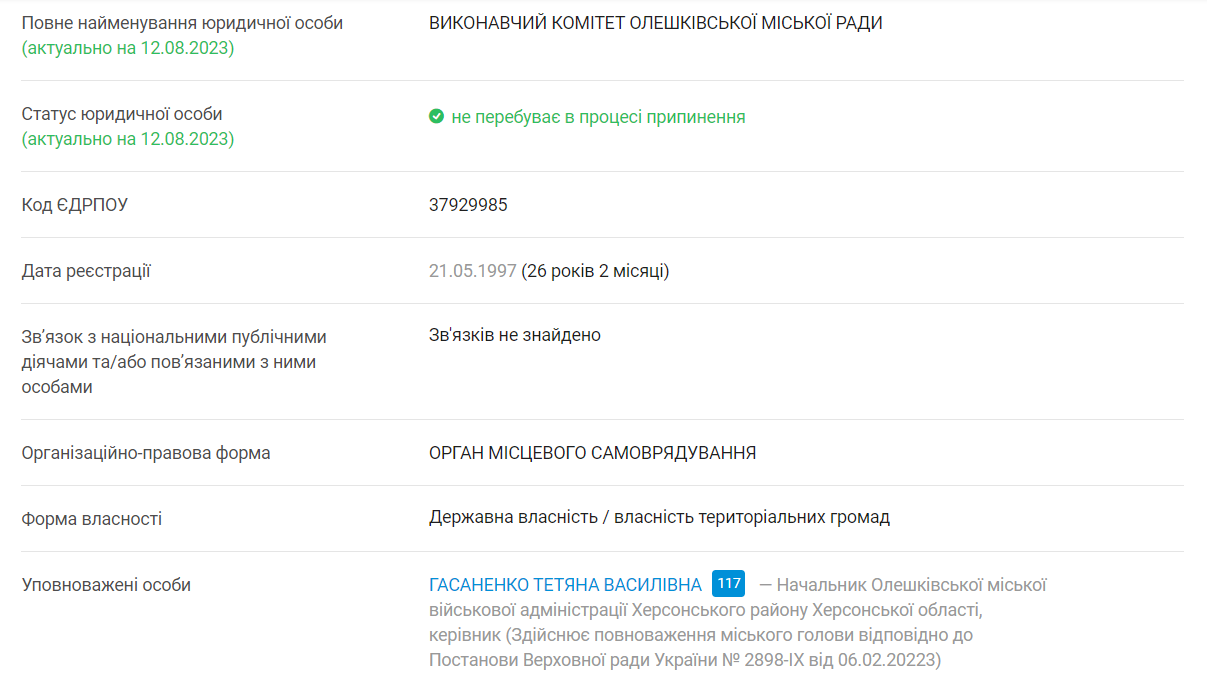
Task: Click the 'актуально на 12.08.2023' note under status
Action: 128,139
